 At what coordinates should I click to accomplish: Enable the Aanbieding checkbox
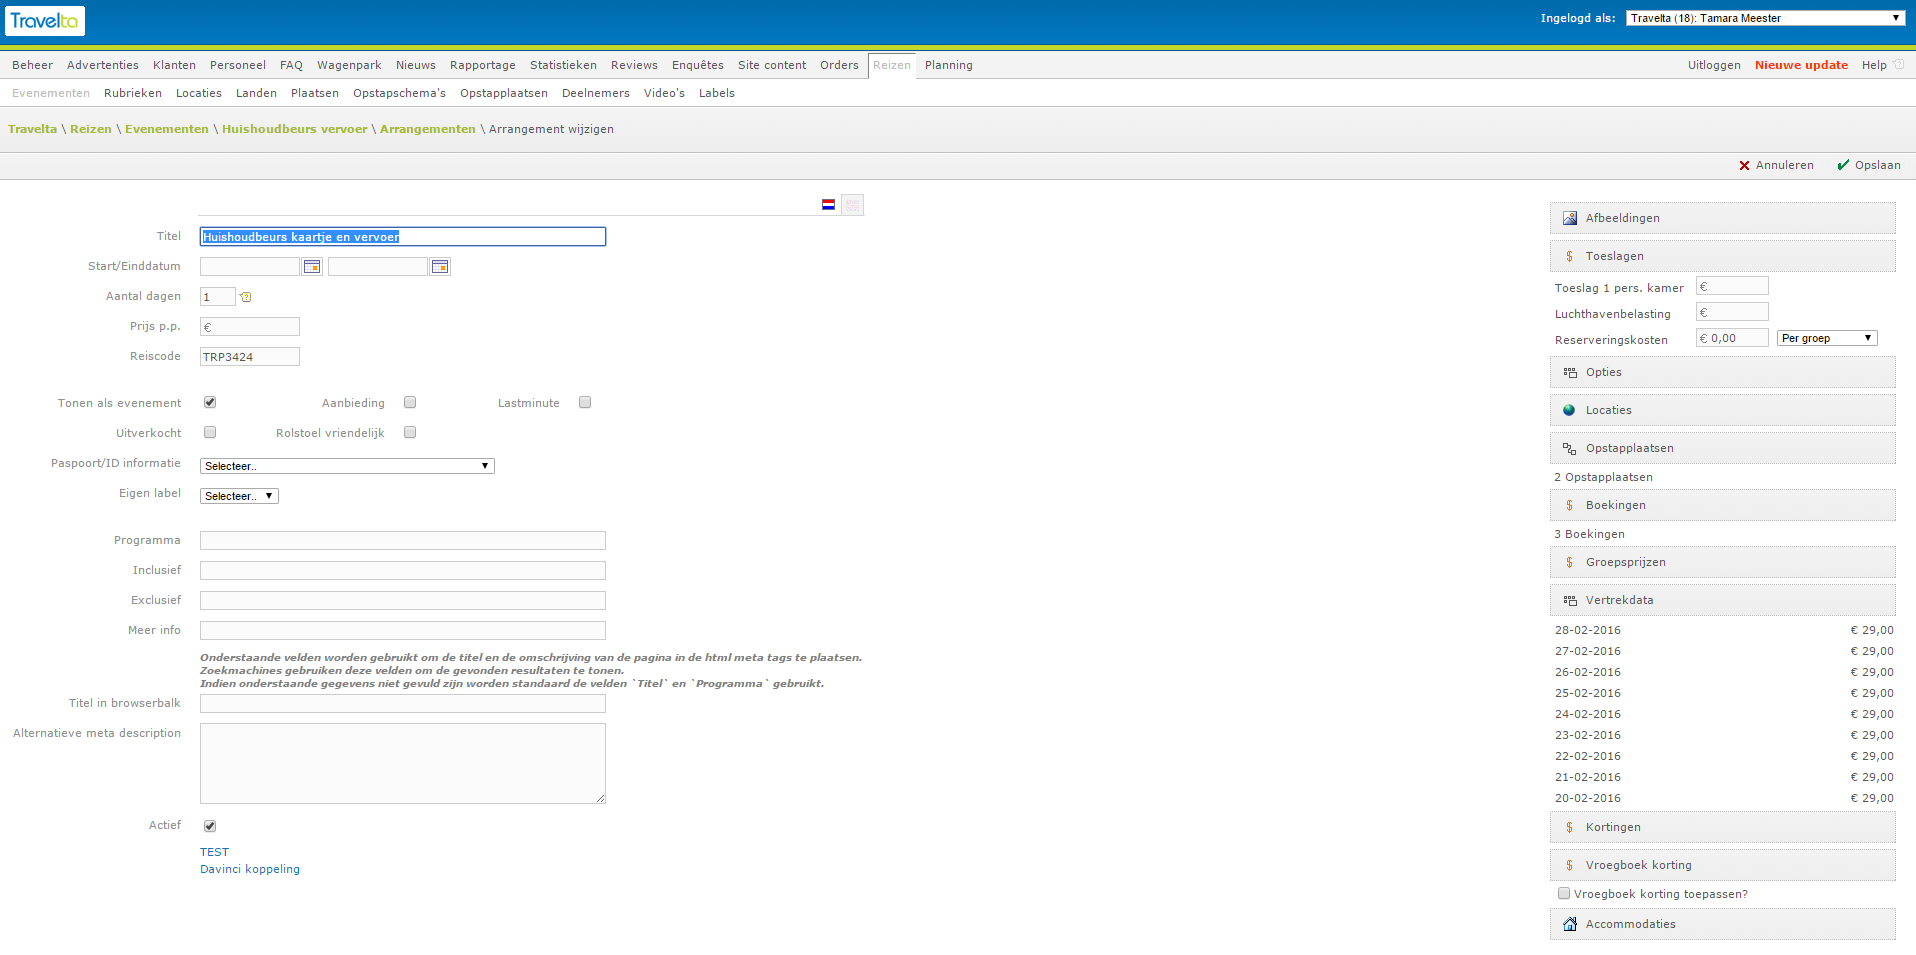[410, 403]
